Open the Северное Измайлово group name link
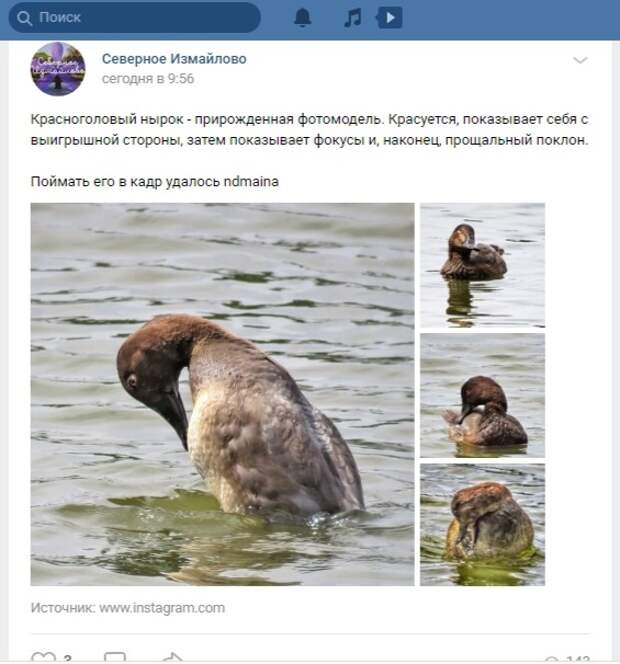This screenshot has width=620, height=664. tap(174, 58)
